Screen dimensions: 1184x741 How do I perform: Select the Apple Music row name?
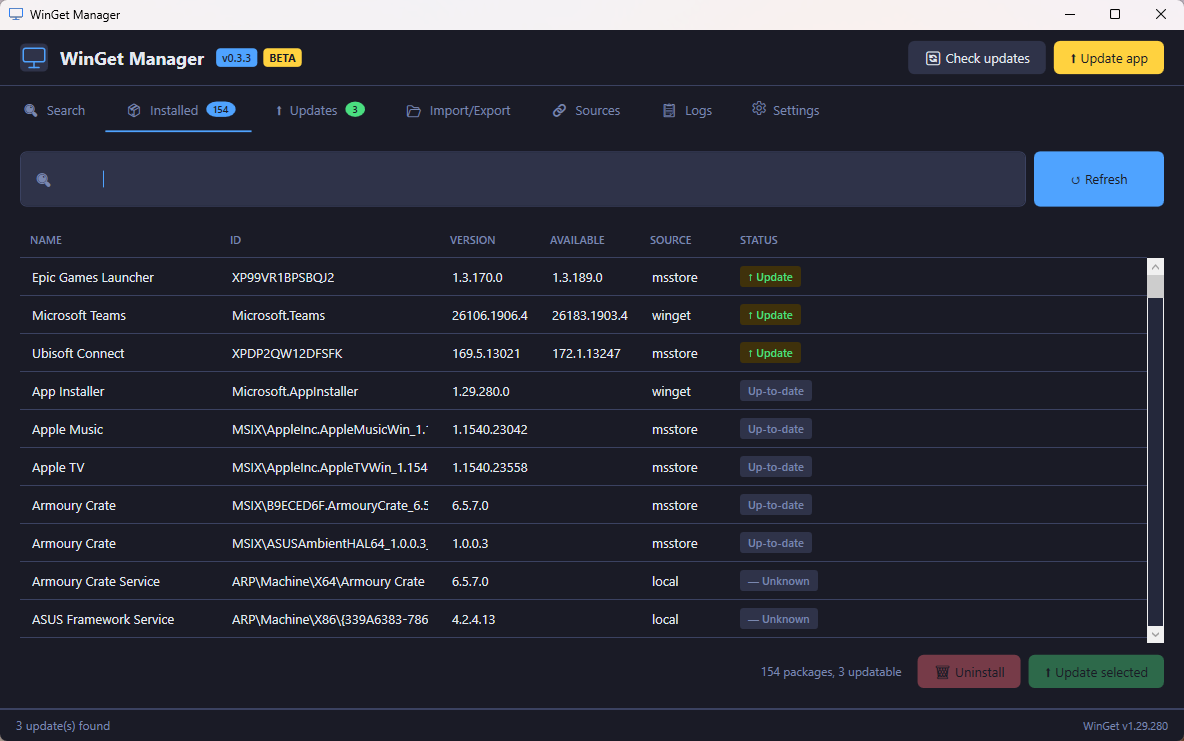pos(67,429)
